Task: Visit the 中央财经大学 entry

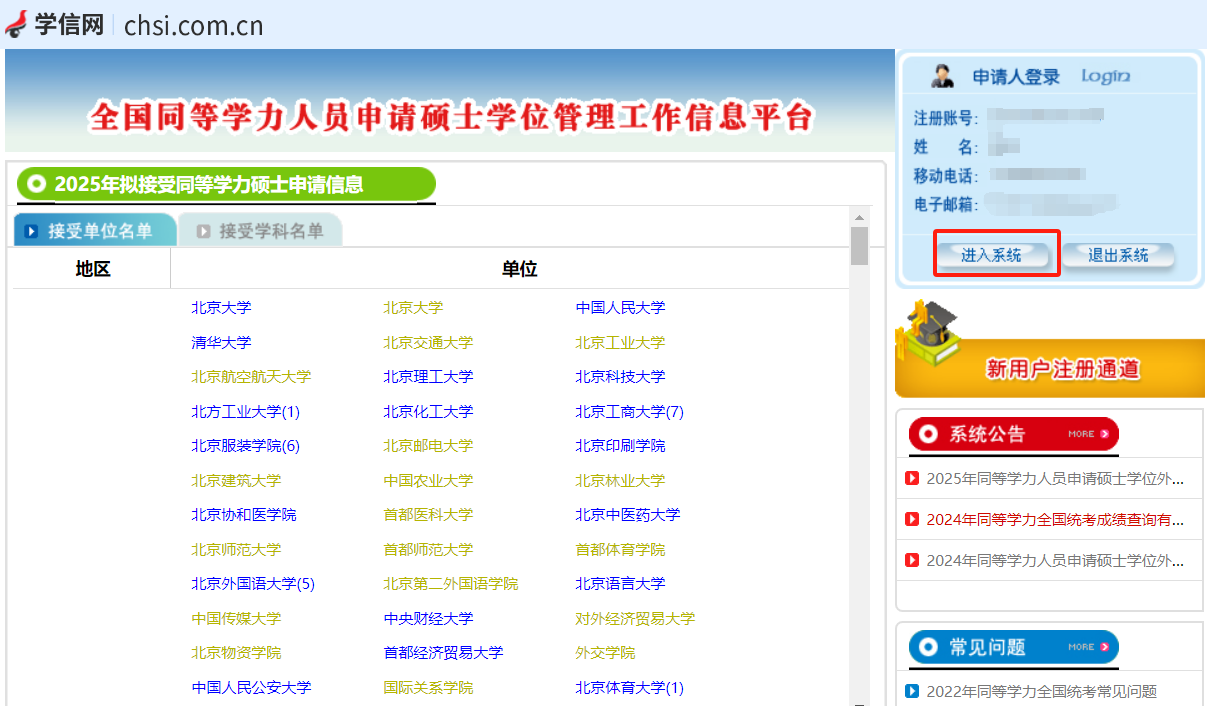Action: tap(428, 618)
